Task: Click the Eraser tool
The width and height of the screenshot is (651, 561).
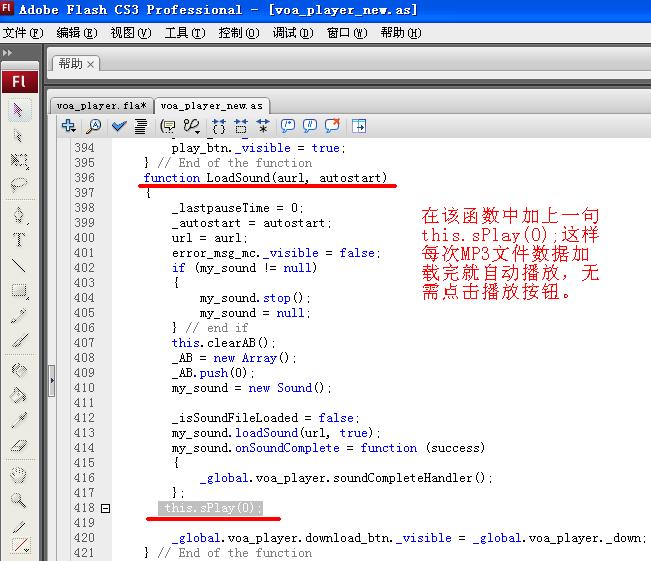Action: pos(19,446)
